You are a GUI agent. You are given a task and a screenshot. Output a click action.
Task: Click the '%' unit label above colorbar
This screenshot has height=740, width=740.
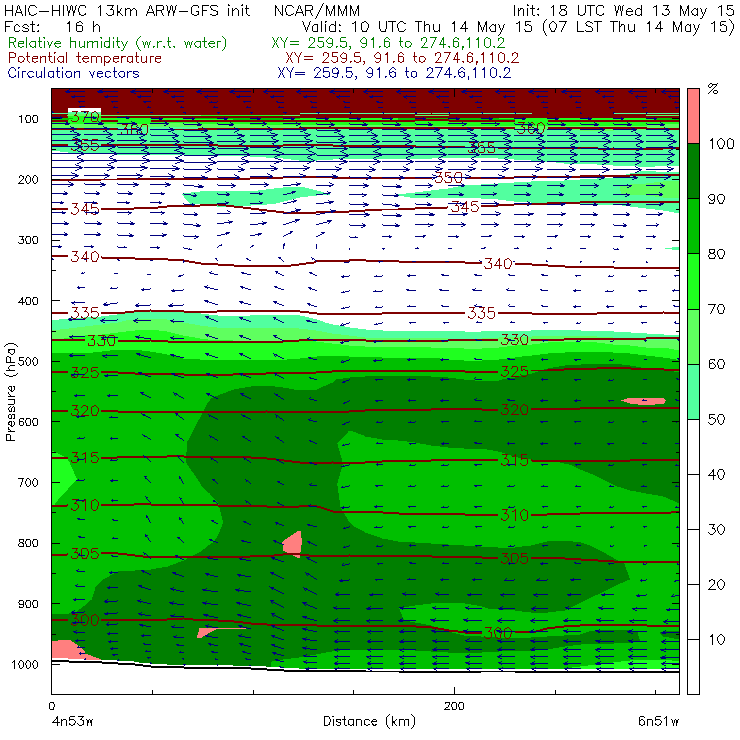pos(713,89)
